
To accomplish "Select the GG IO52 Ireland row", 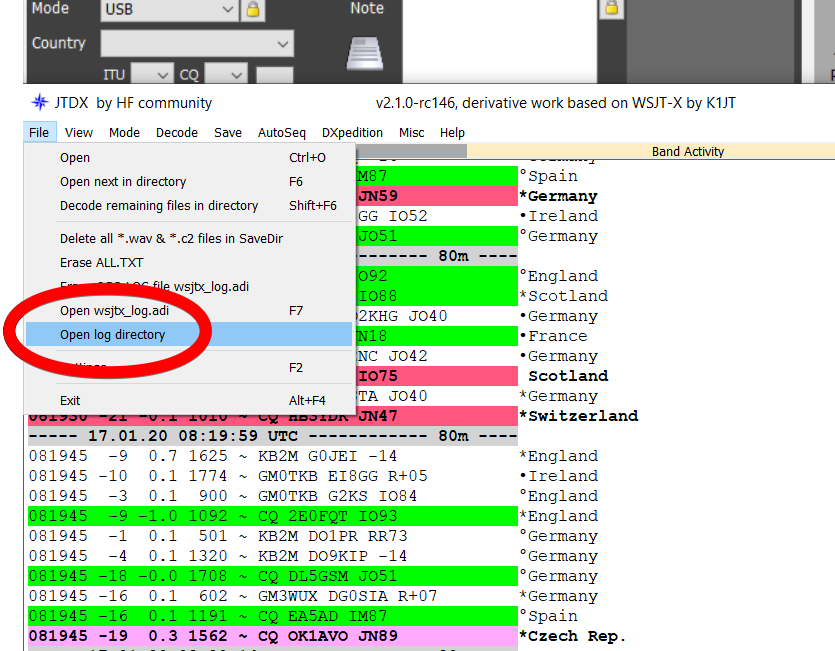I will [437, 216].
